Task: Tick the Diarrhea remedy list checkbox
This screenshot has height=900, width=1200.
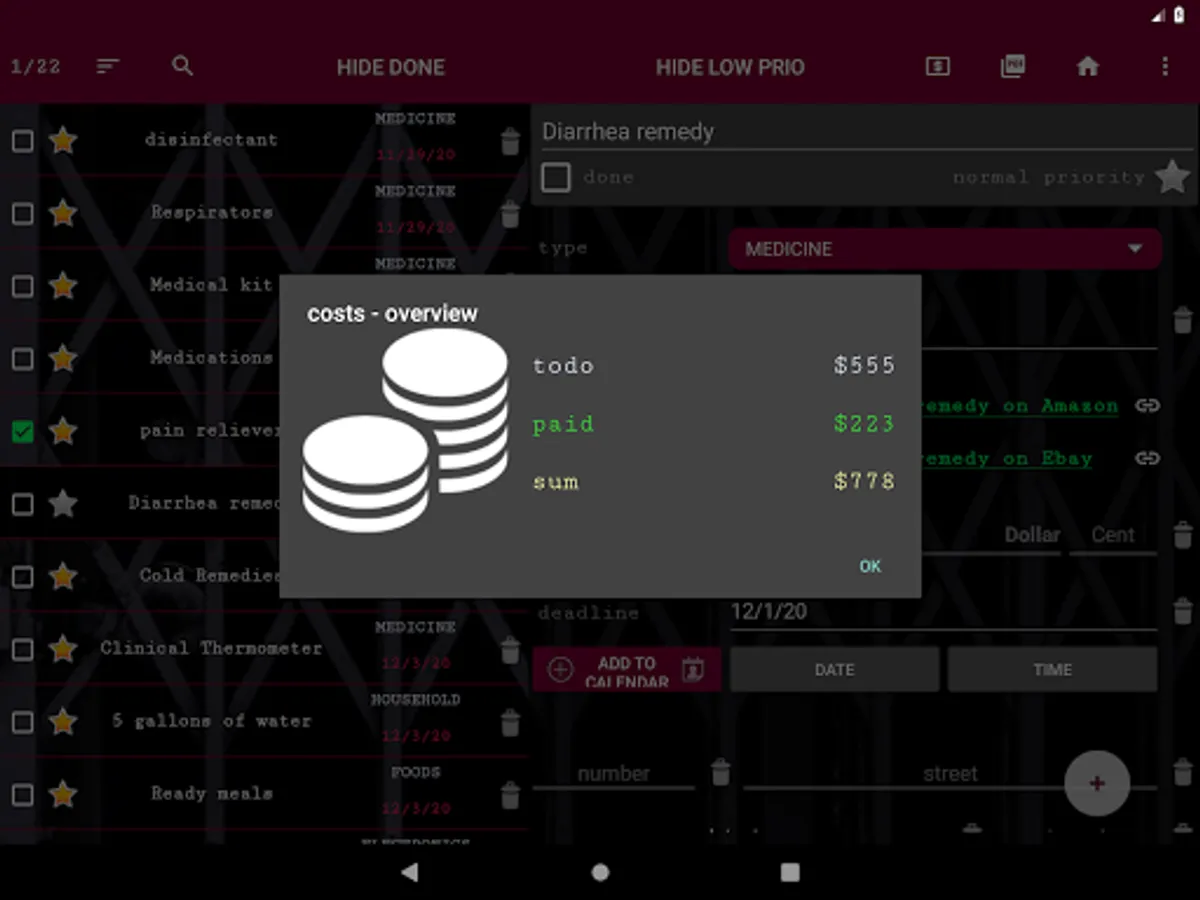Action: (x=22, y=503)
